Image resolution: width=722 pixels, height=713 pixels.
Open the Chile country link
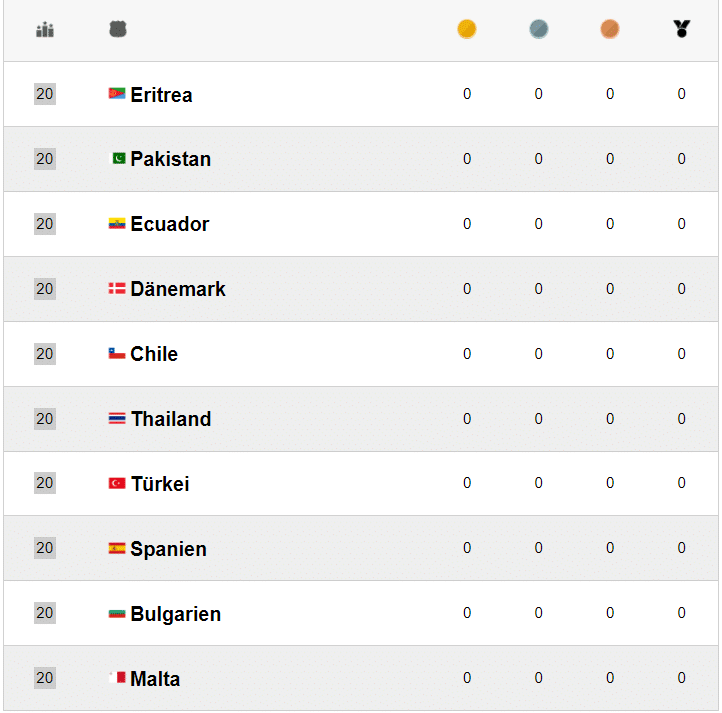(x=154, y=354)
